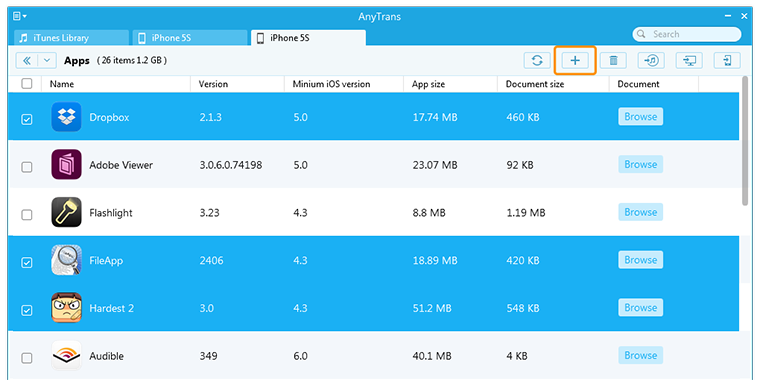The height and width of the screenshot is (380, 760).
Task: Click the 17.74 MB app size cell
Action: (435, 117)
